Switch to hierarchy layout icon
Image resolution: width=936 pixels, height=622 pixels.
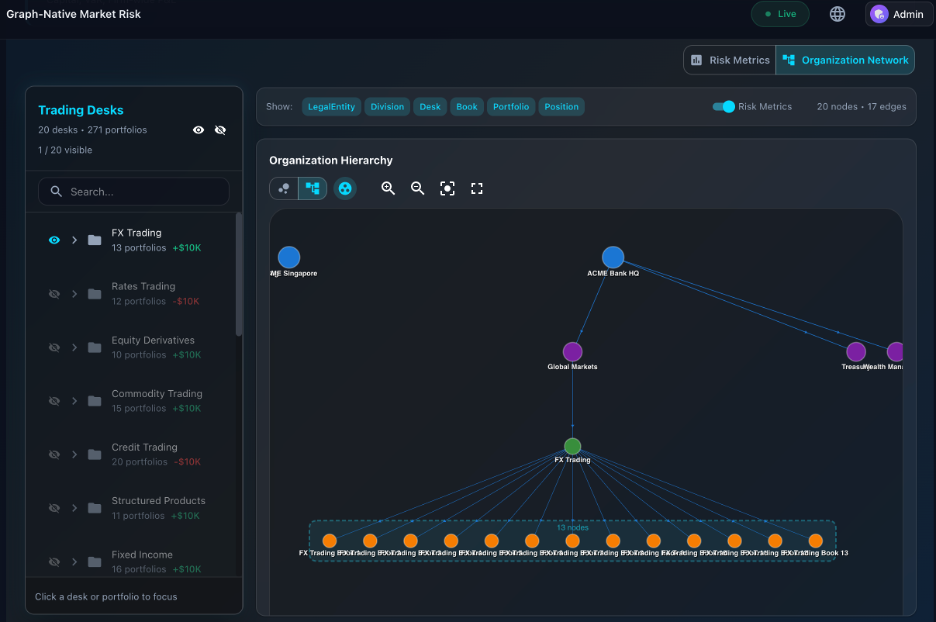313,188
